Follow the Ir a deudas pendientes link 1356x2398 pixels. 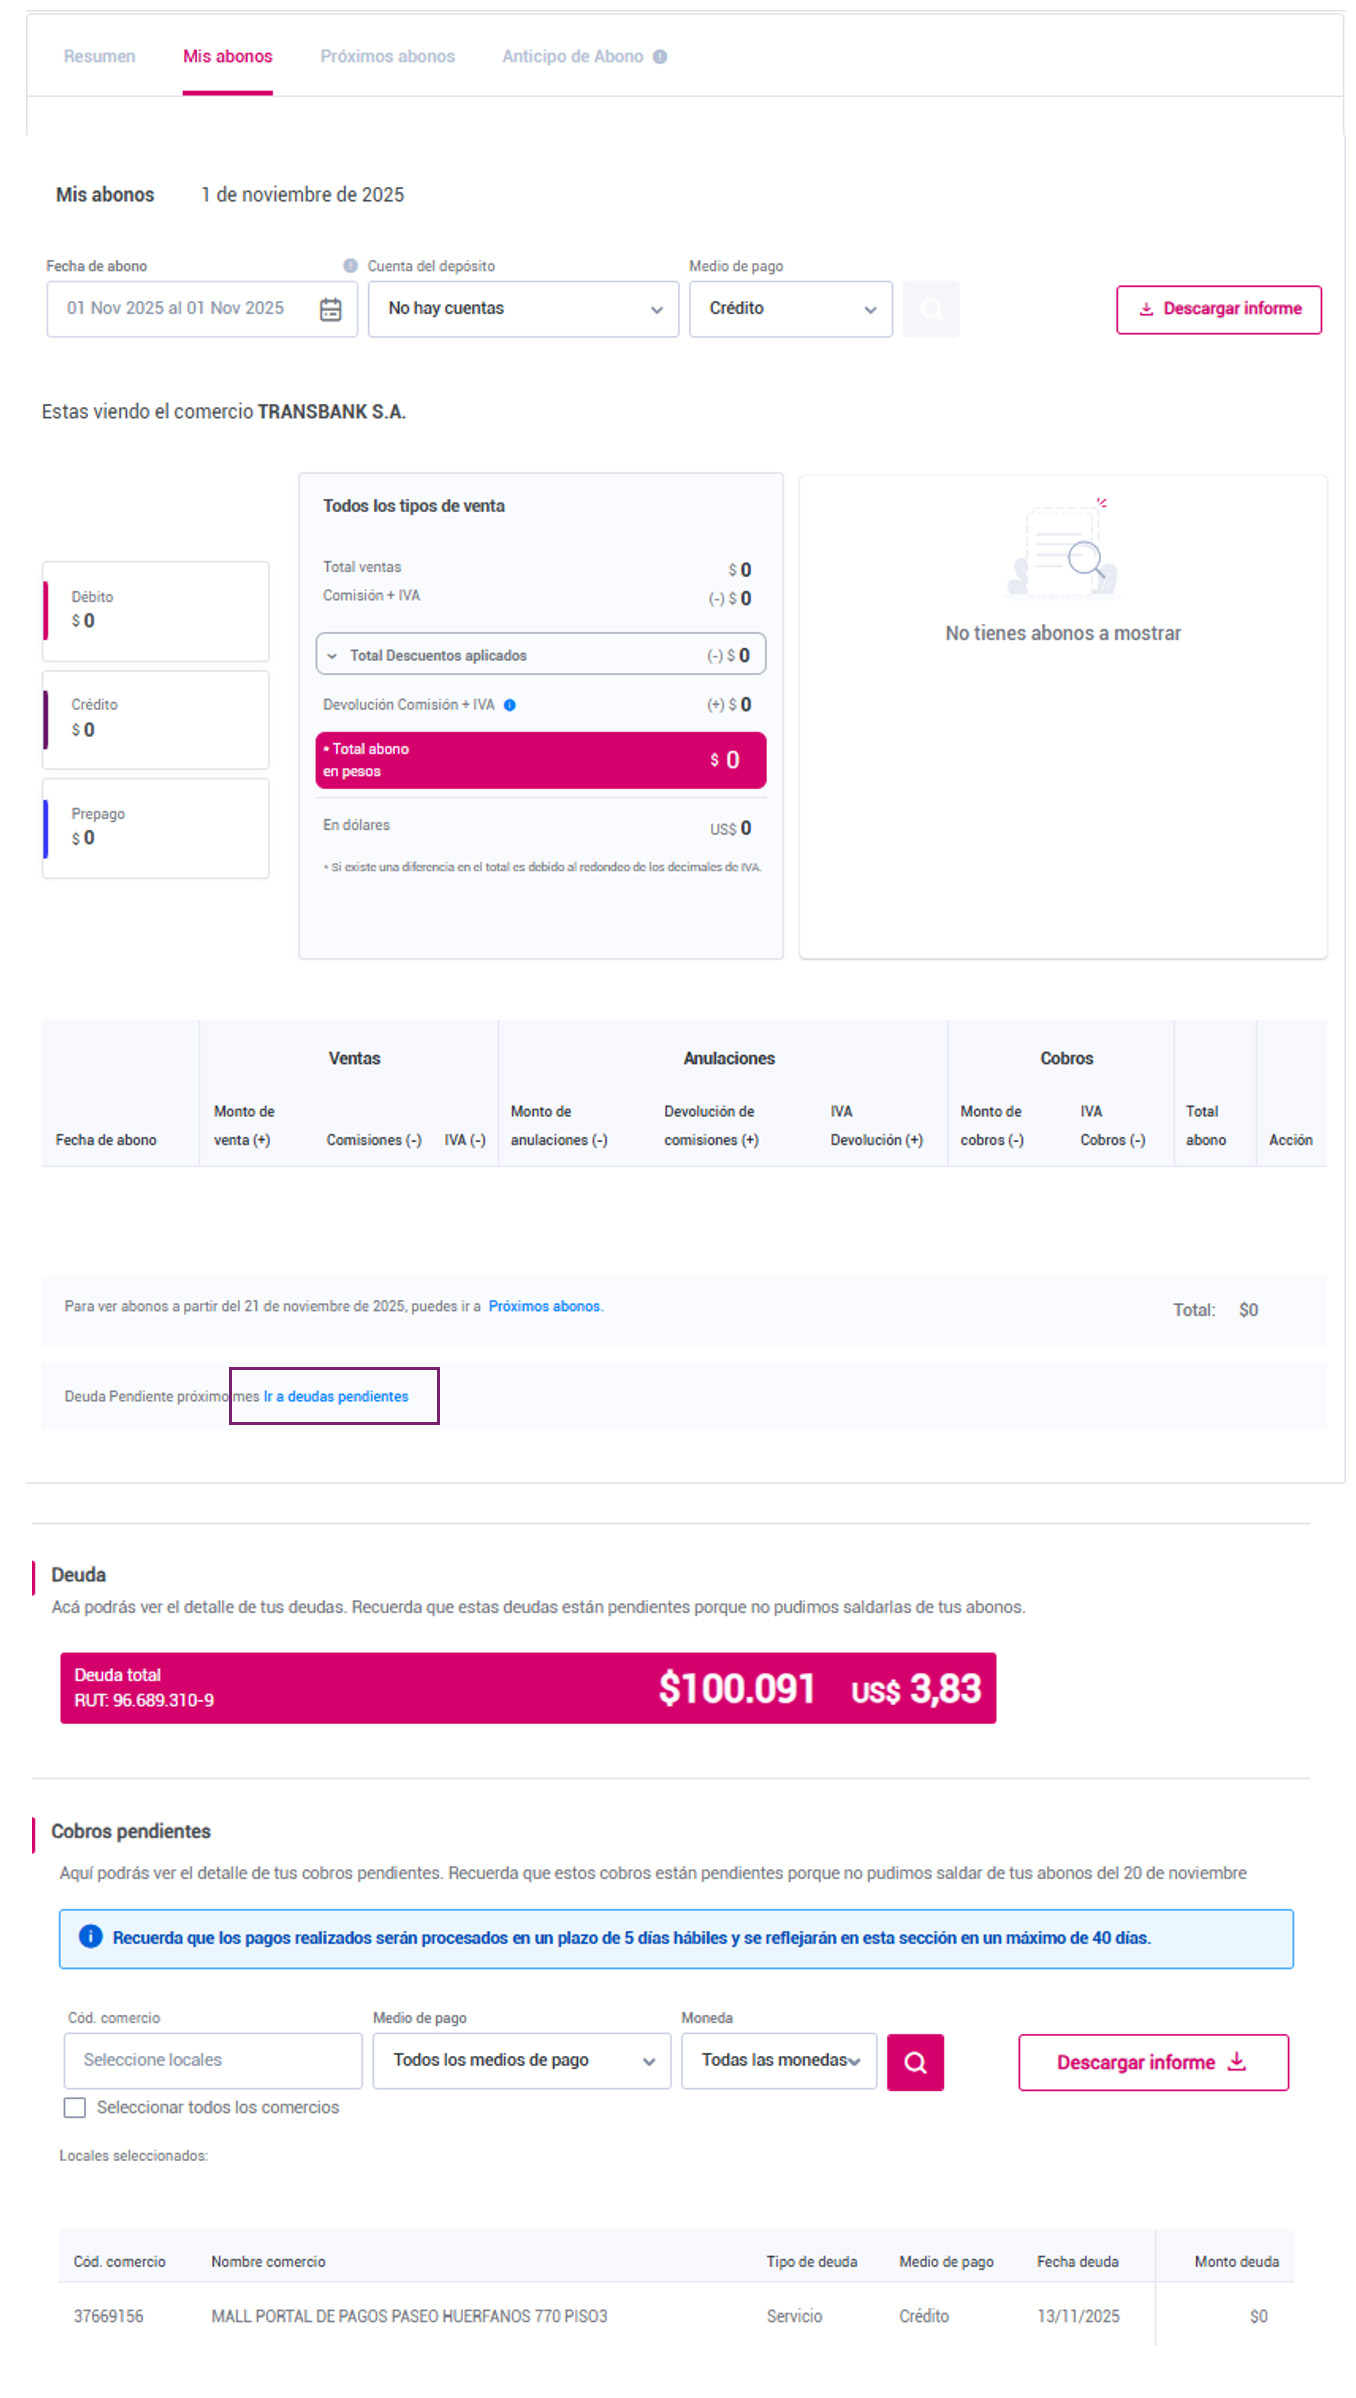coord(336,1396)
